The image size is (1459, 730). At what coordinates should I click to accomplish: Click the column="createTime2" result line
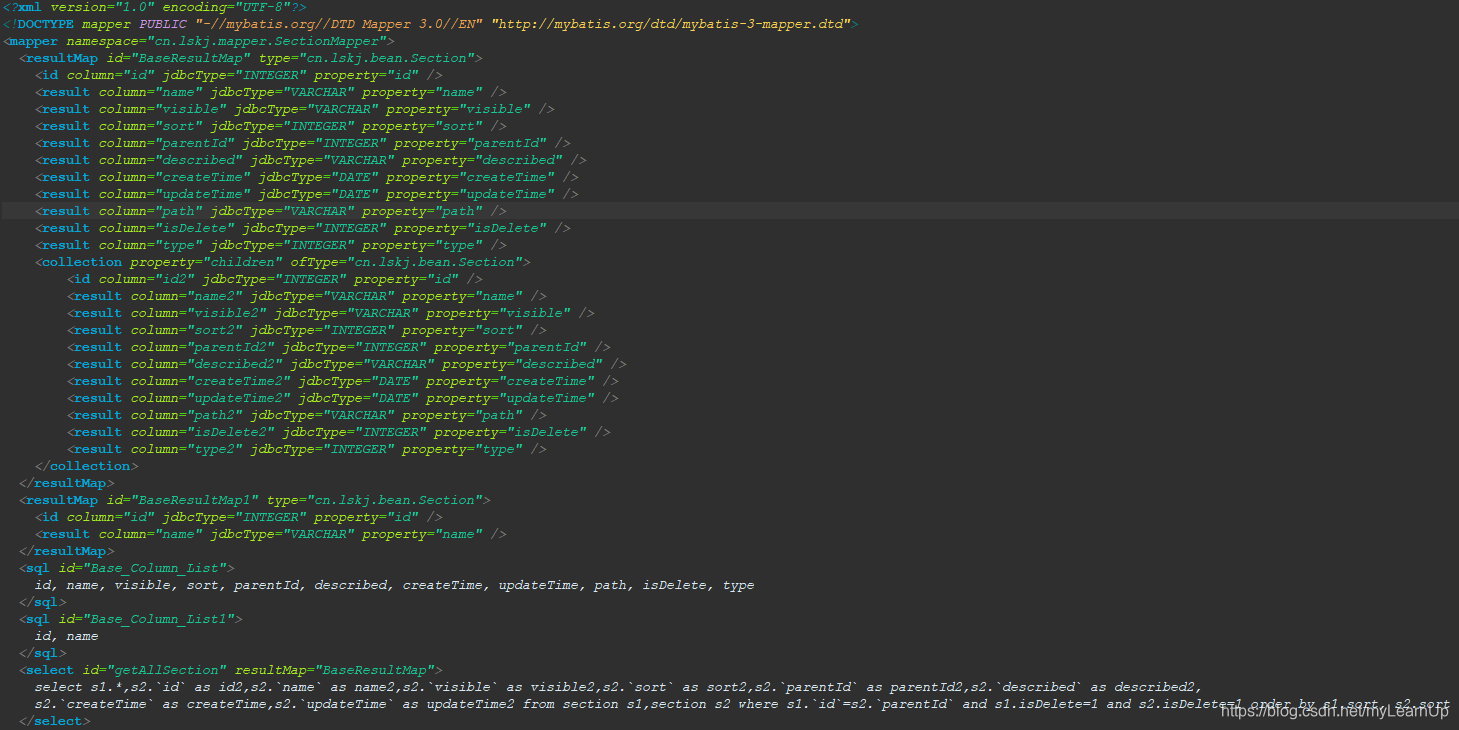pos(342,381)
